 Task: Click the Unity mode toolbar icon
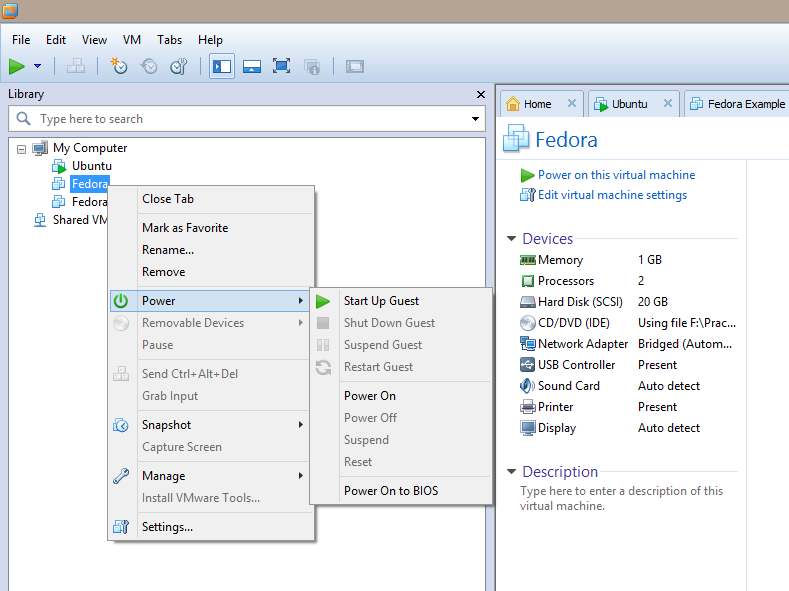(x=311, y=66)
